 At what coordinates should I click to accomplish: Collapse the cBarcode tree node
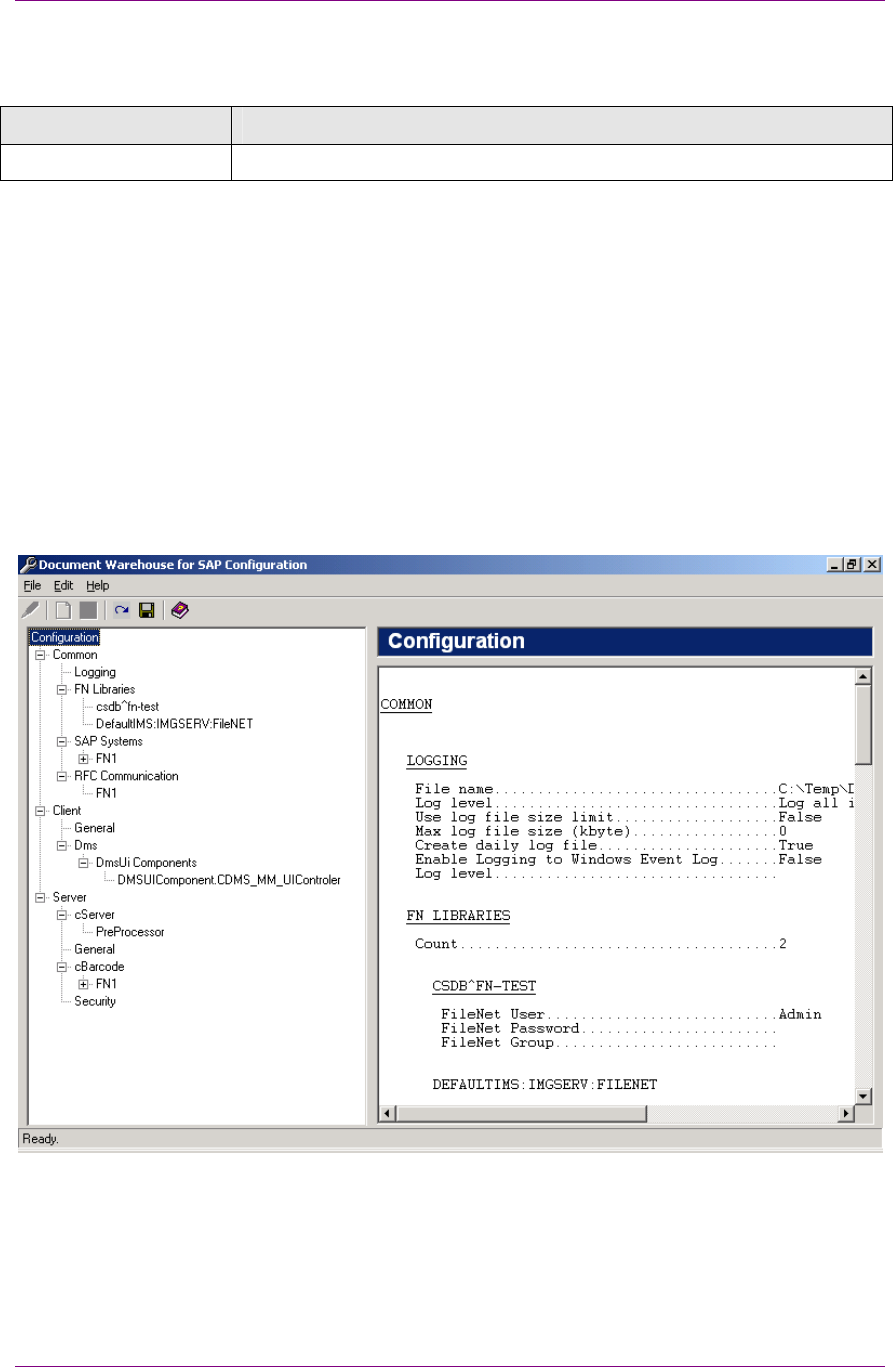point(62,967)
